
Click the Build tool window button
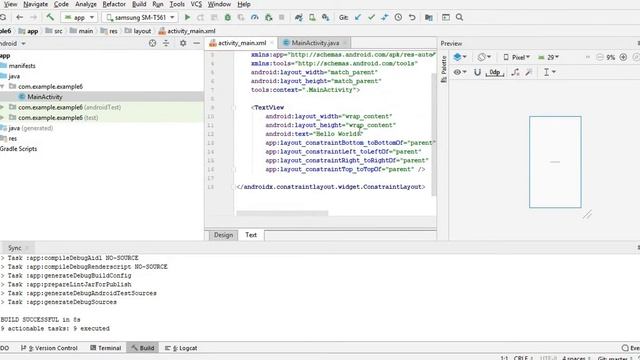(143, 348)
